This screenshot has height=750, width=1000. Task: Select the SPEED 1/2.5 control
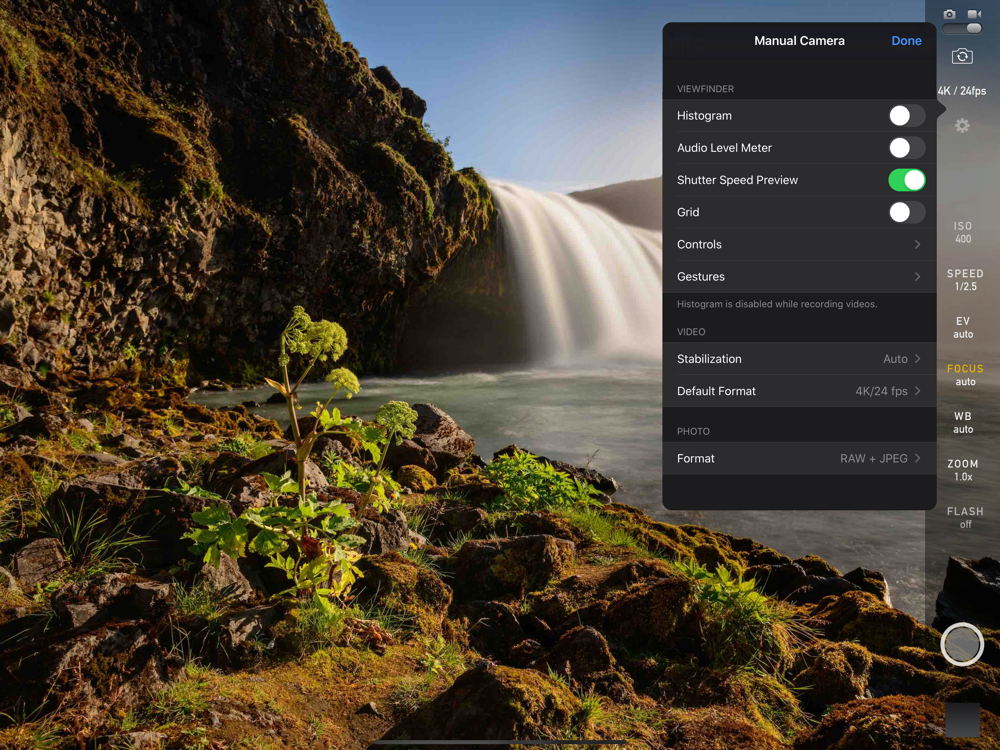pyautogui.click(x=965, y=280)
